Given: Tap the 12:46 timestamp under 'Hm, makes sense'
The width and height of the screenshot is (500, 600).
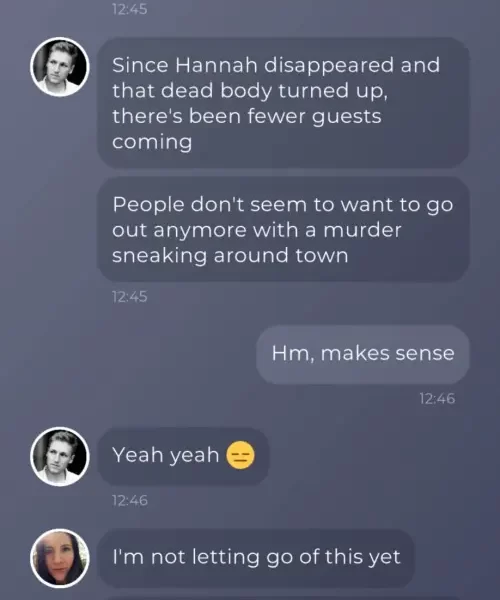Looking at the screenshot, I should (437, 399).
